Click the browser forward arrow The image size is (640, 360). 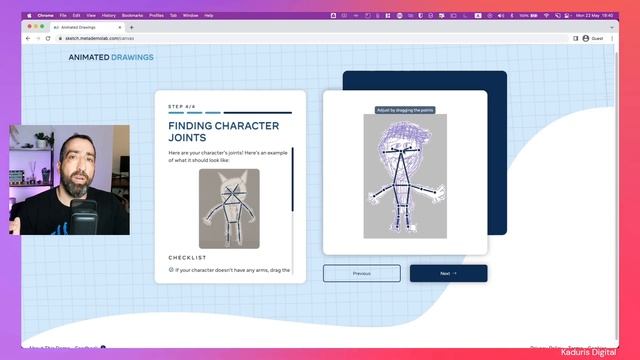tap(38, 38)
